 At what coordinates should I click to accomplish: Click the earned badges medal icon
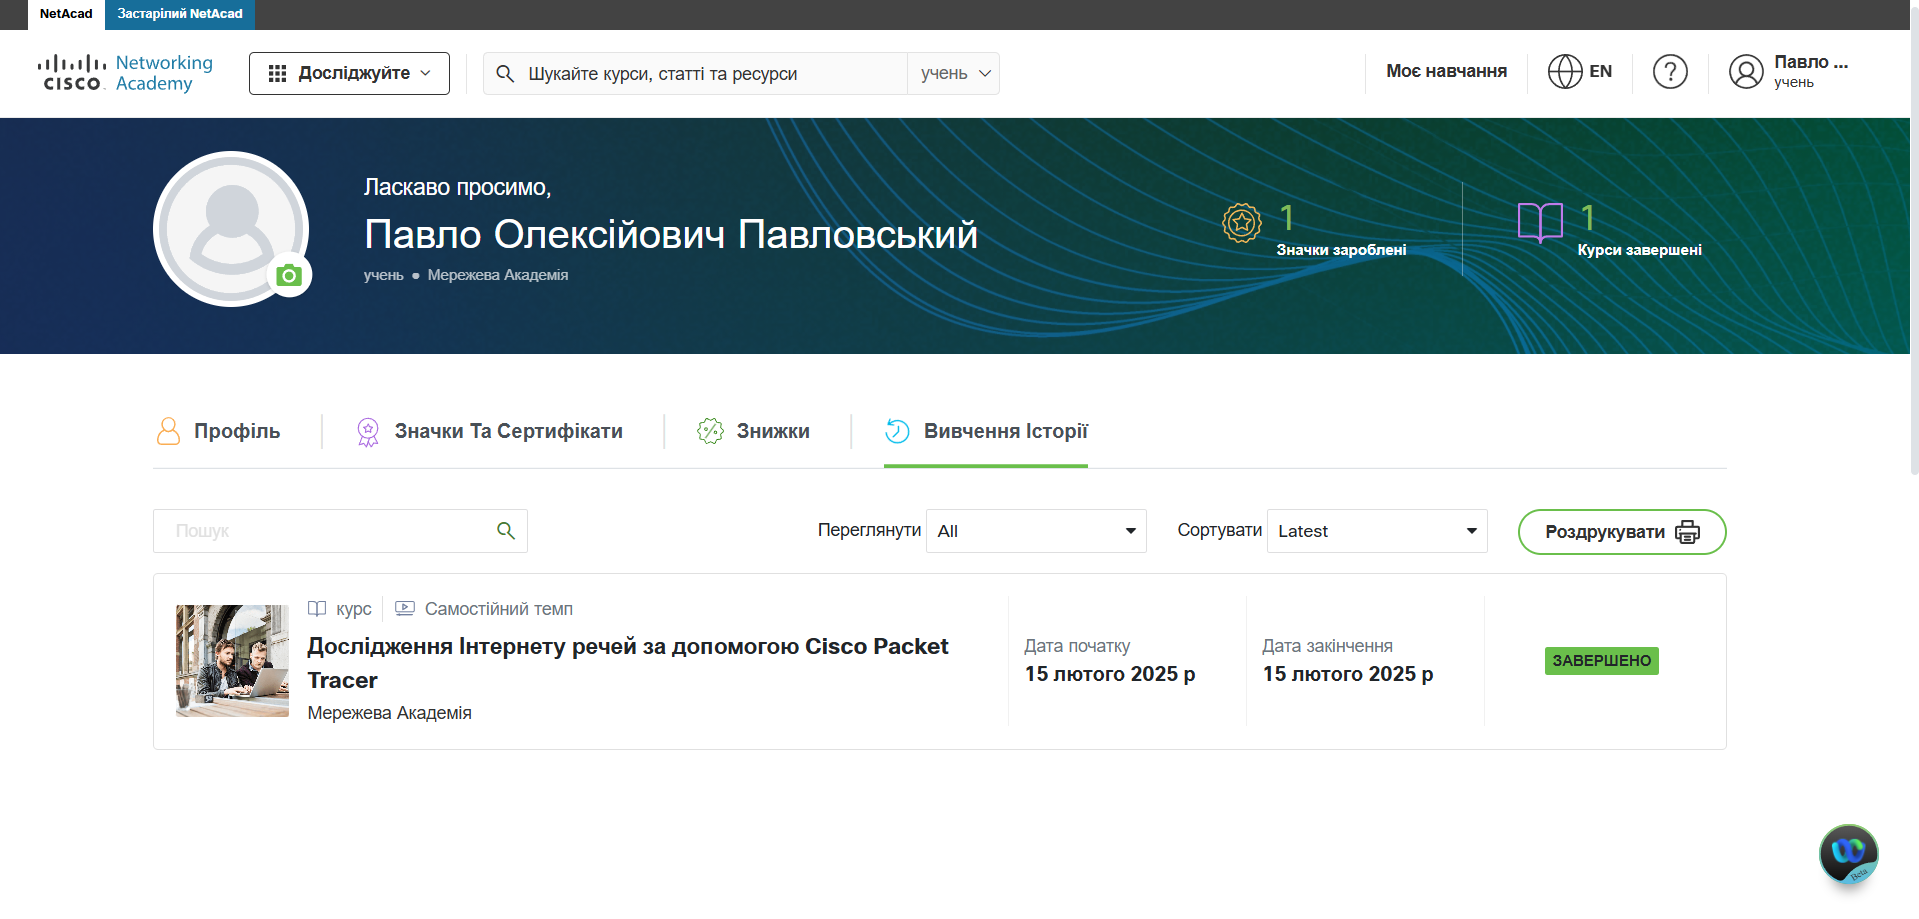pos(1242,222)
